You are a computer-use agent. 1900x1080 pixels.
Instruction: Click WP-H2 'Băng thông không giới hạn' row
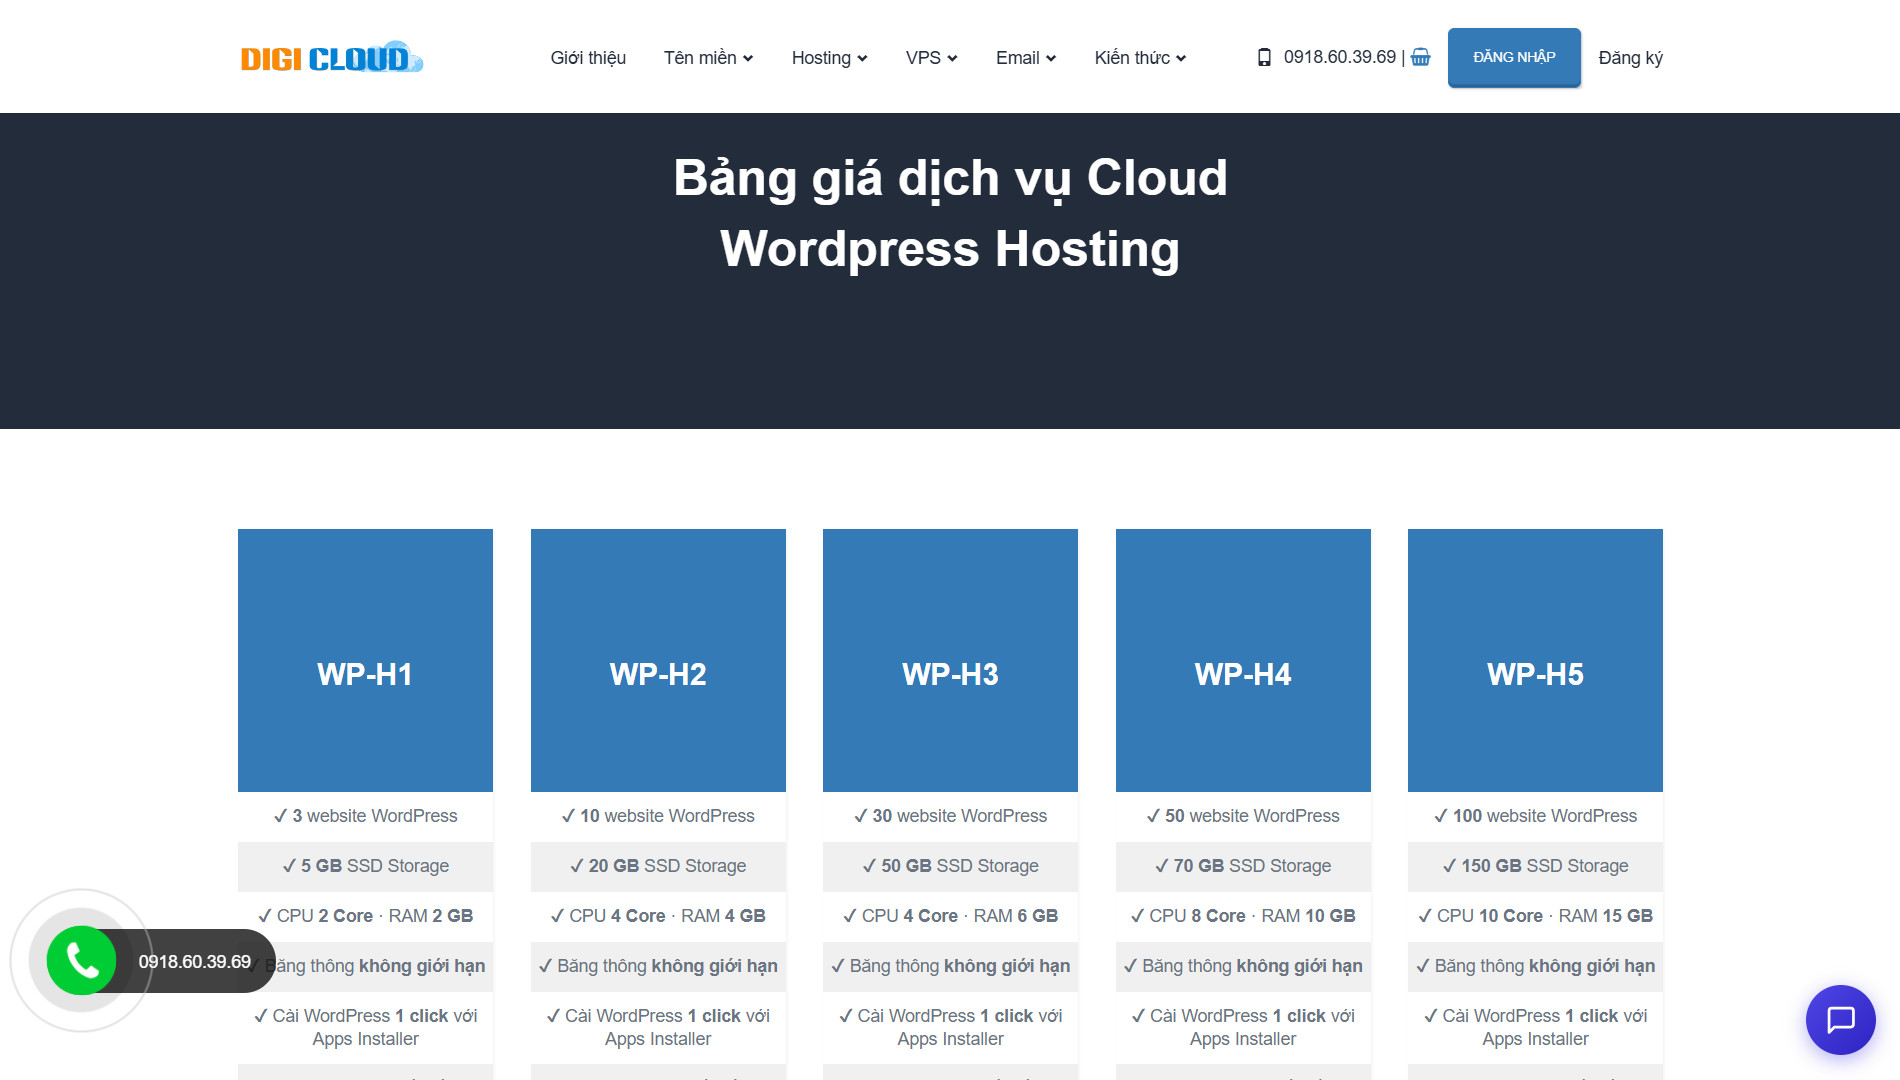click(x=658, y=966)
